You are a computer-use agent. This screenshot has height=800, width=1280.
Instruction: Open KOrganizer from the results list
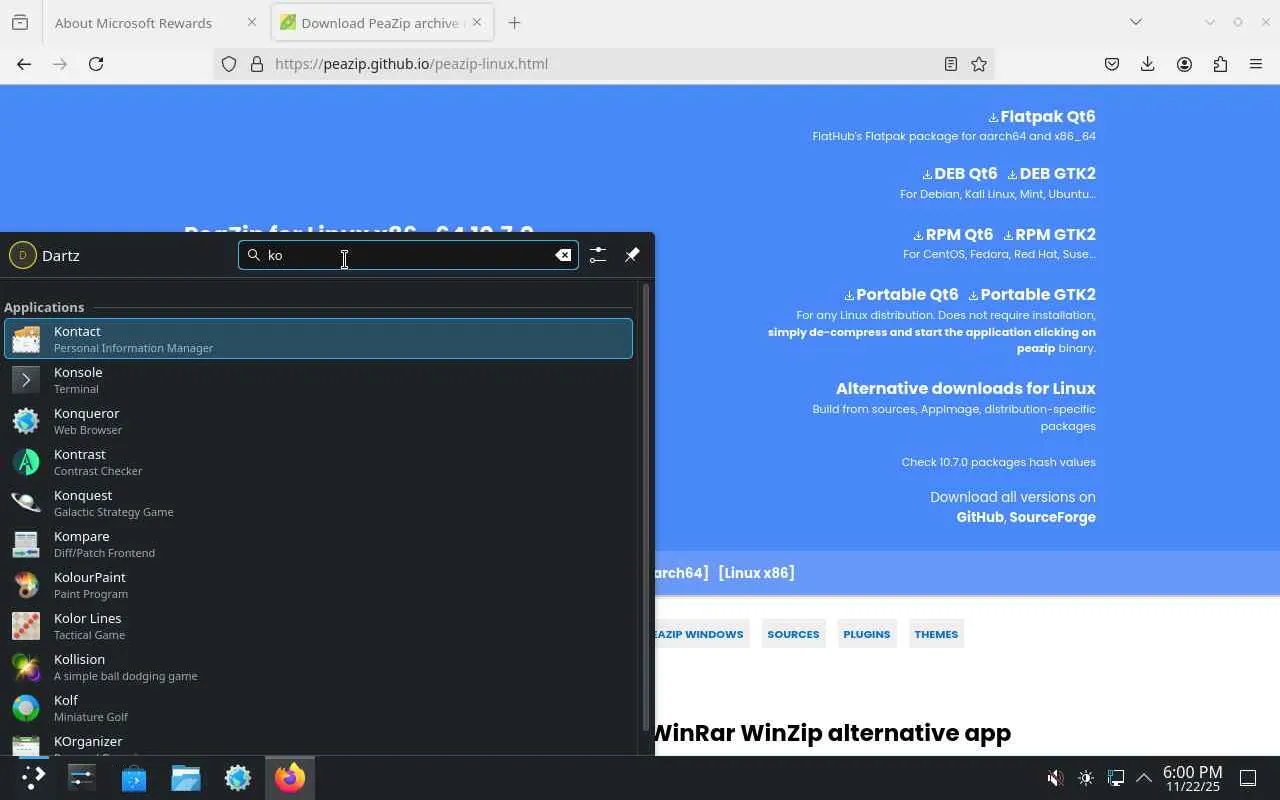coord(318,743)
